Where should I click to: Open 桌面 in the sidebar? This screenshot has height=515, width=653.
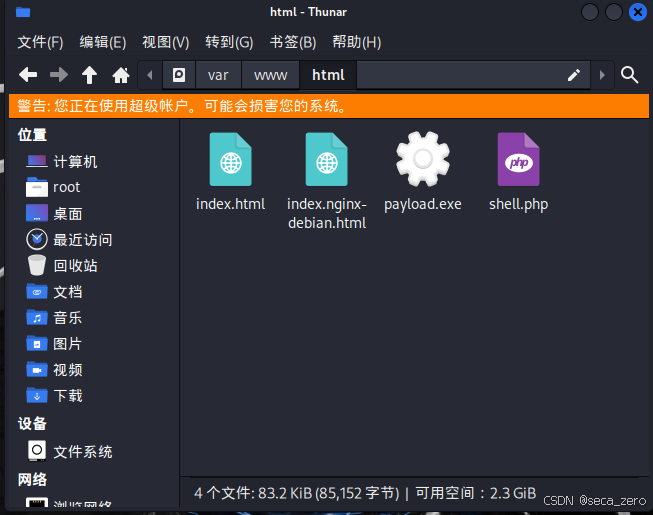click(54, 214)
